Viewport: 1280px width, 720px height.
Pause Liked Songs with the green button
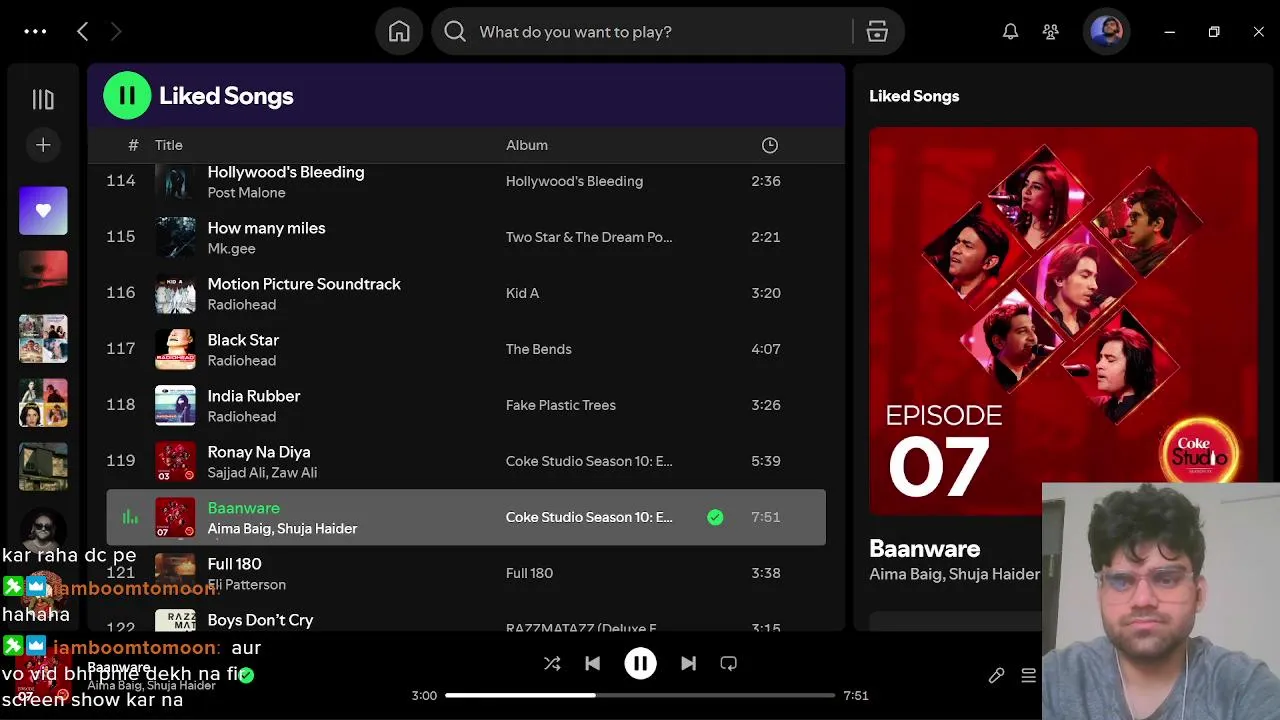[127, 96]
